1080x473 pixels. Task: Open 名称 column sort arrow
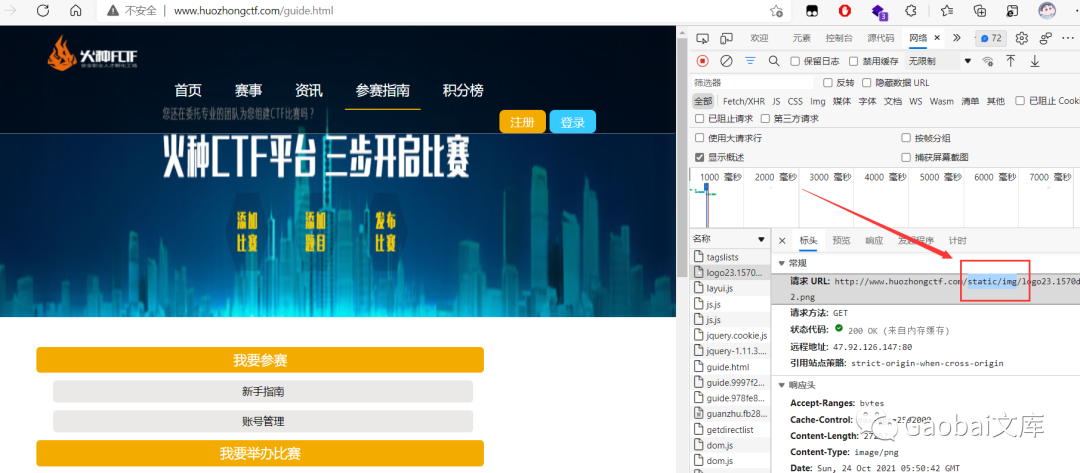coord(761,239)
